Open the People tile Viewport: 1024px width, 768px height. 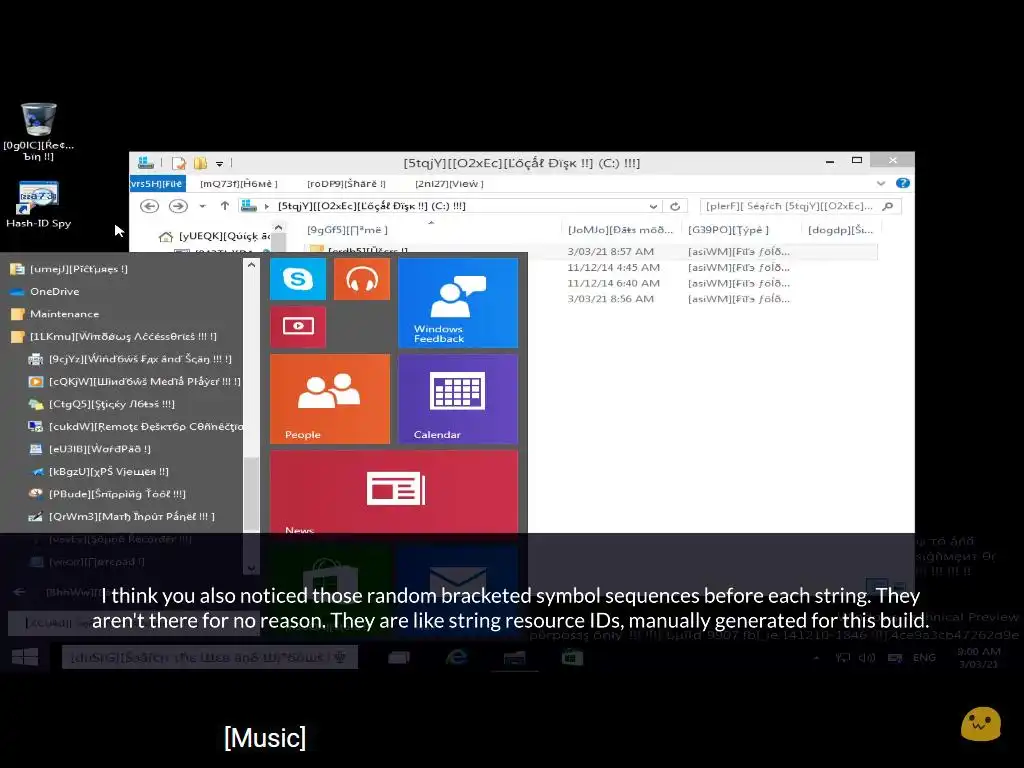[330, 398]
